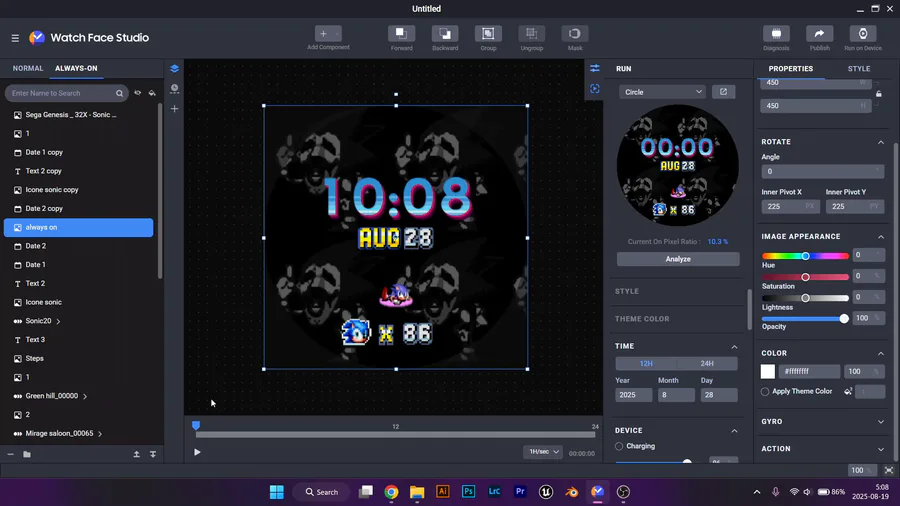Collapse the Image Appearance section

880,236
